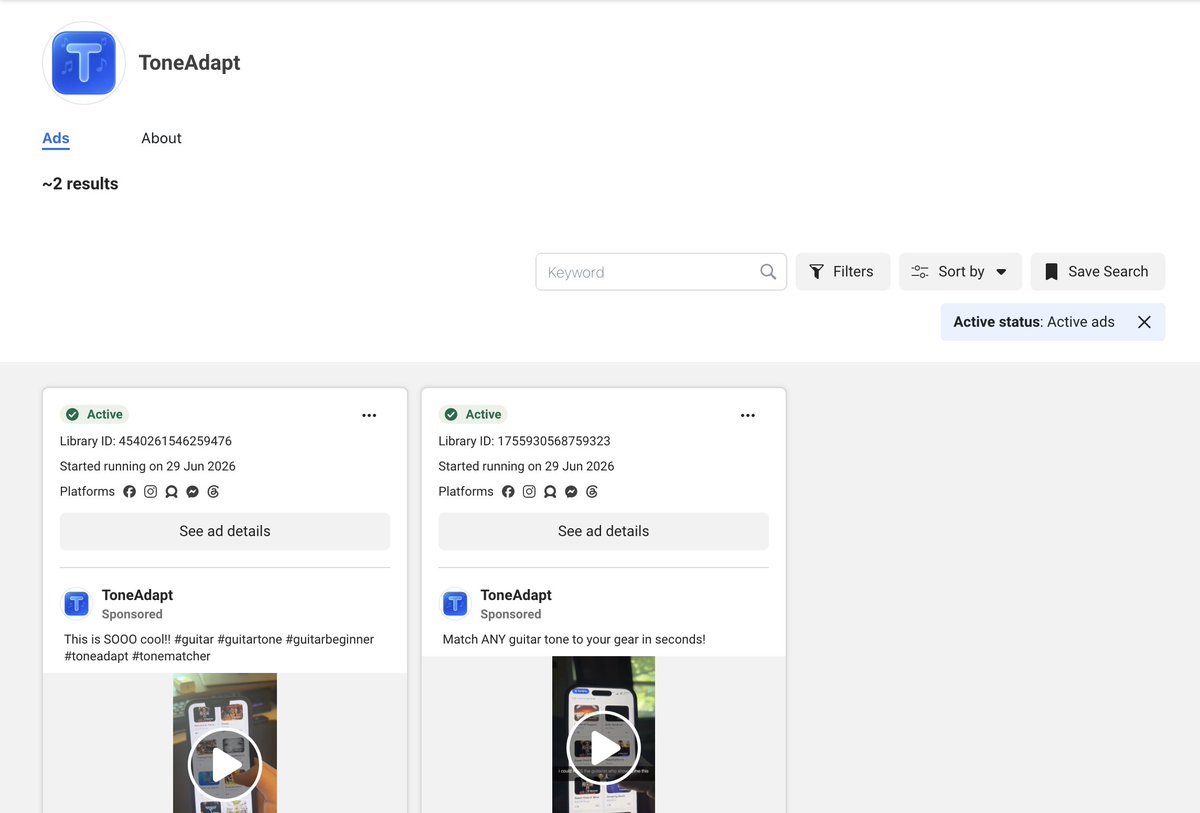Click 'Started running on 29 Jun 2026' on ad 4540261546259476

[148, 466]
